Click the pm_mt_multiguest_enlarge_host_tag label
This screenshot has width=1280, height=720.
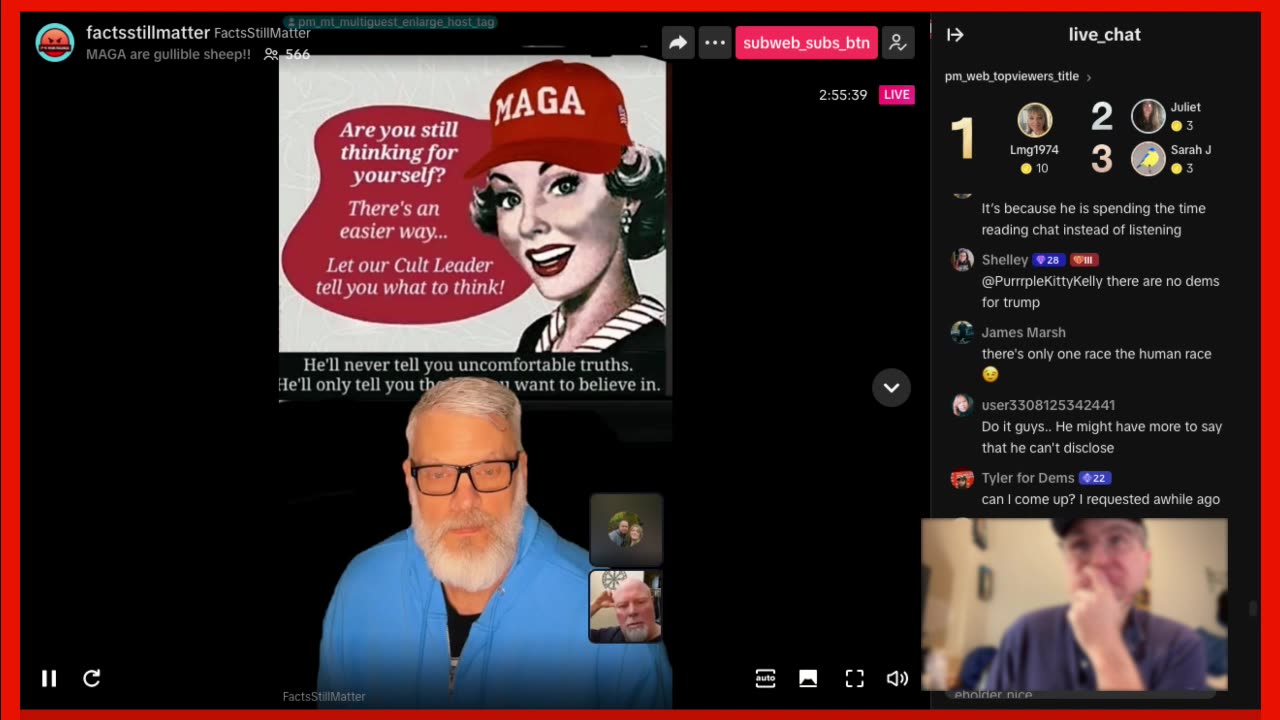point(390,22)
